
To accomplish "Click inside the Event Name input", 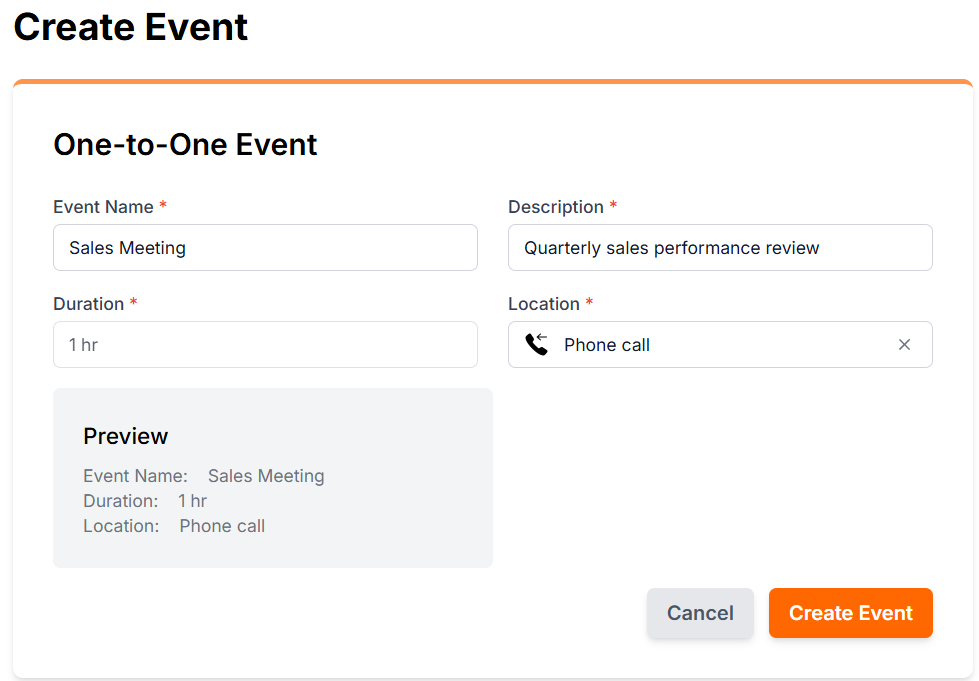I will [x=265, y=247].
